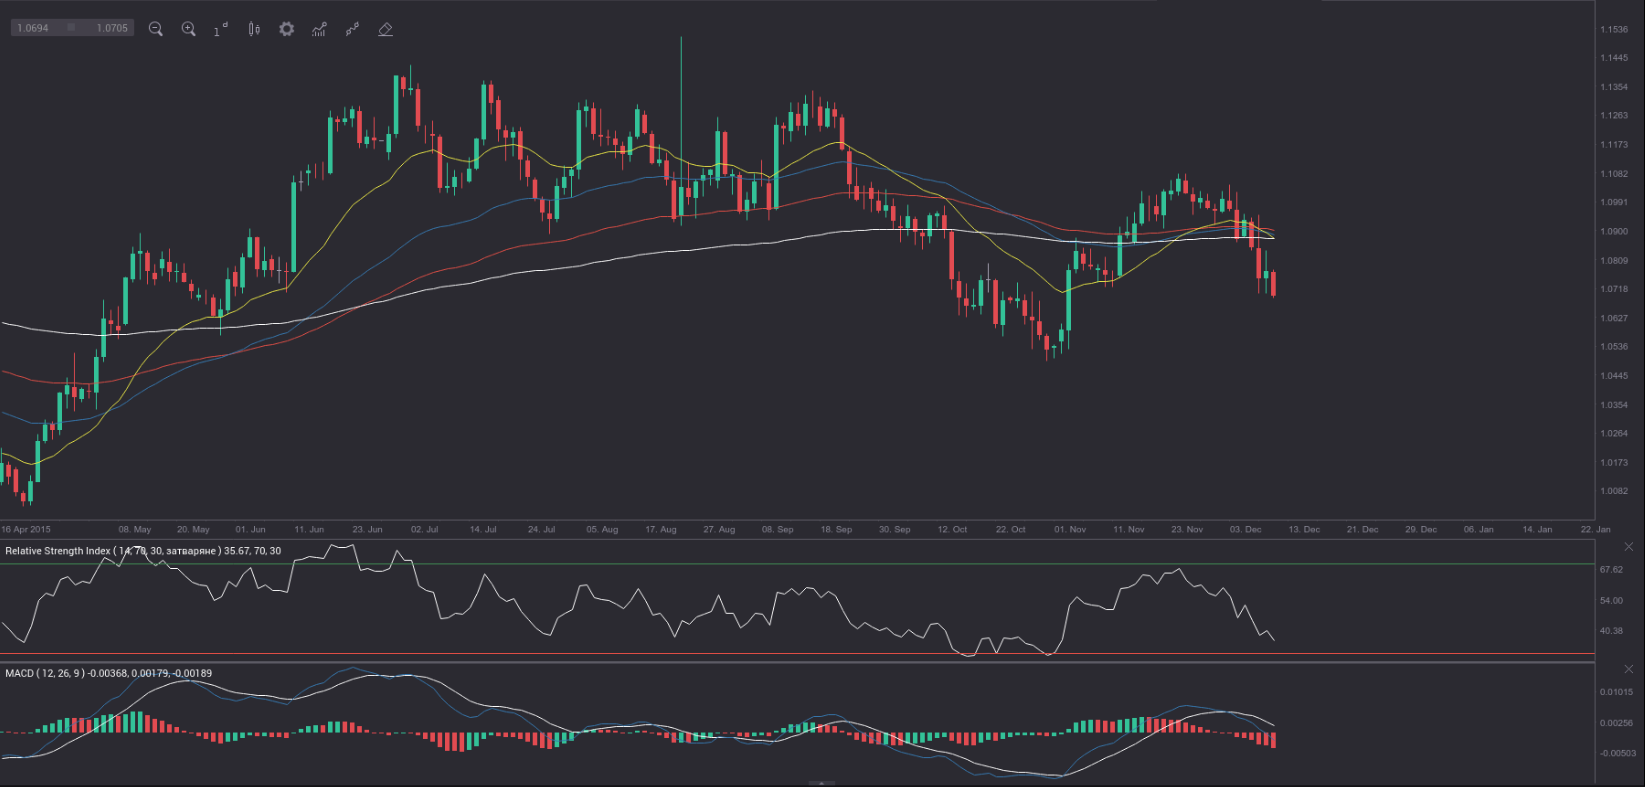Click the 1.0705 ask price
The width and height of the screenshot is (1645, 787).
point(112,28)
